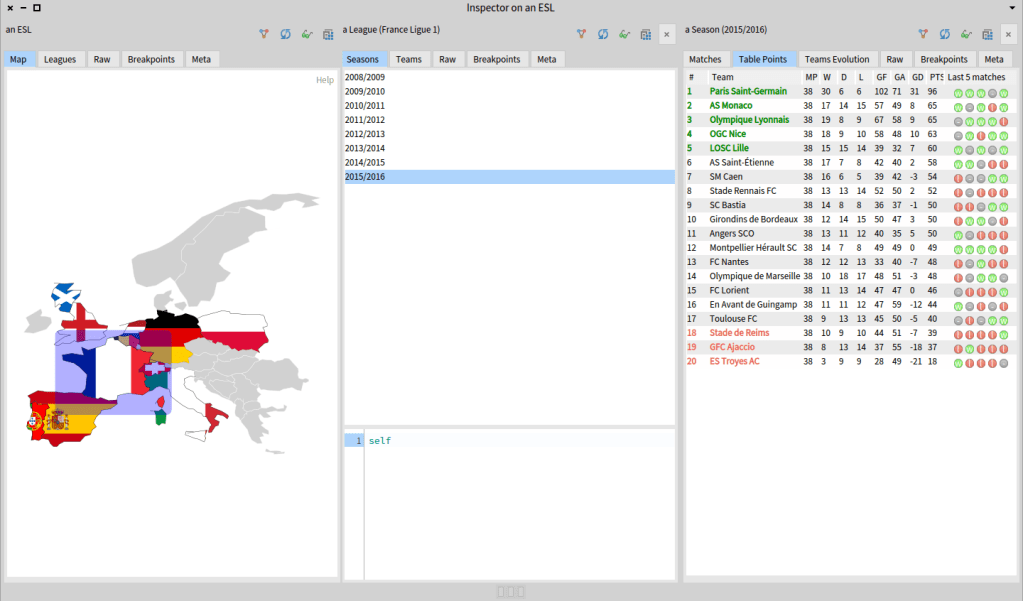Open the Teams tab in League pane
The image size is (1023, 601).
pyautogui.click(x=408, y=59)
